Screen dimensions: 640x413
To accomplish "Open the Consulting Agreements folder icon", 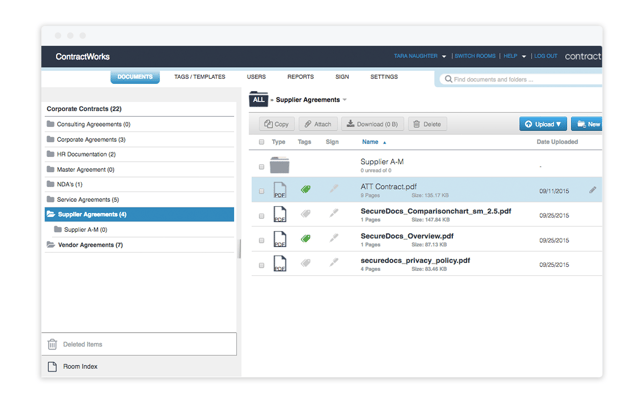I will 51,124.
